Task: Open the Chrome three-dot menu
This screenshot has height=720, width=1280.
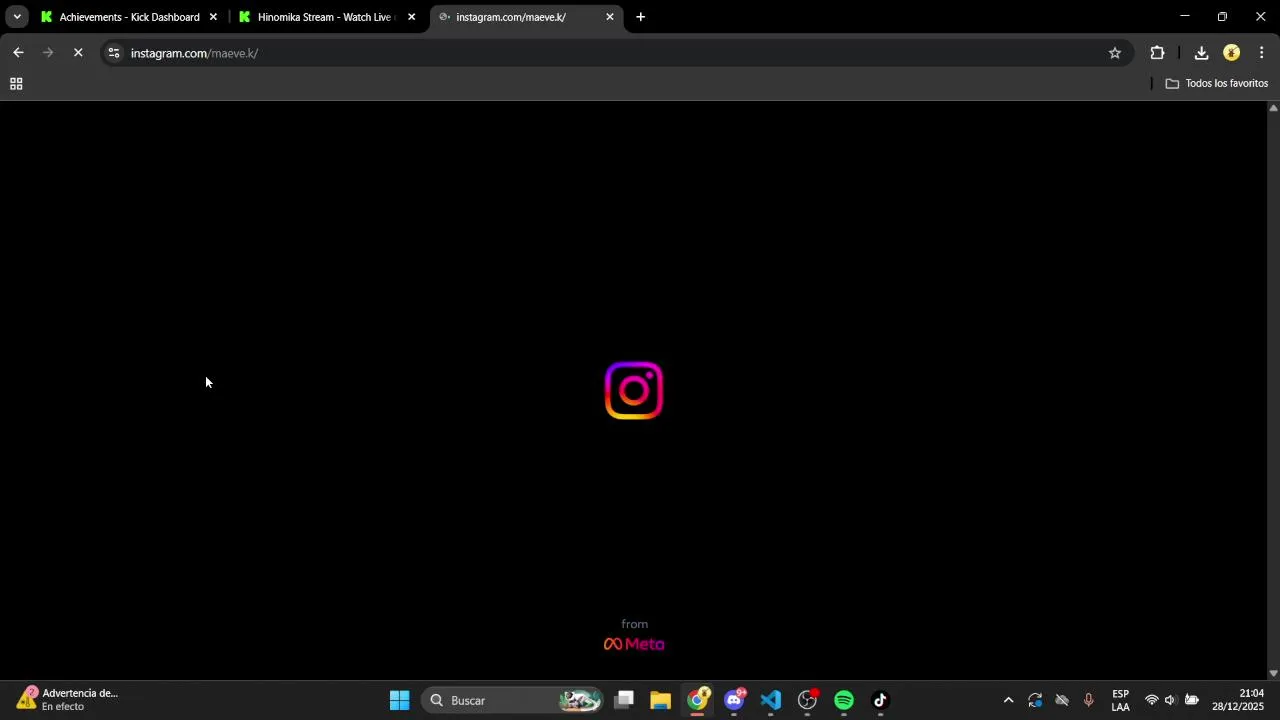Action: point(1262,53)
